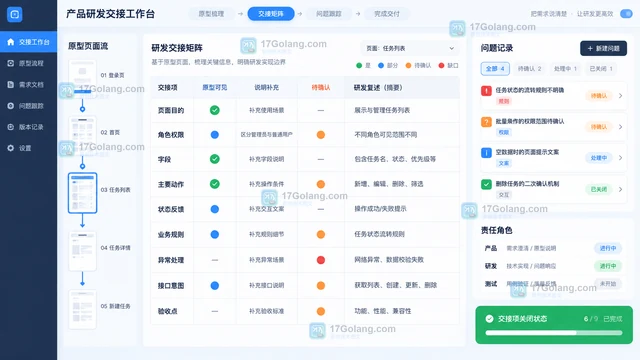Click the 原型流程 sidebar icon
Screen dimensions: 640x360
coord(11,63)
